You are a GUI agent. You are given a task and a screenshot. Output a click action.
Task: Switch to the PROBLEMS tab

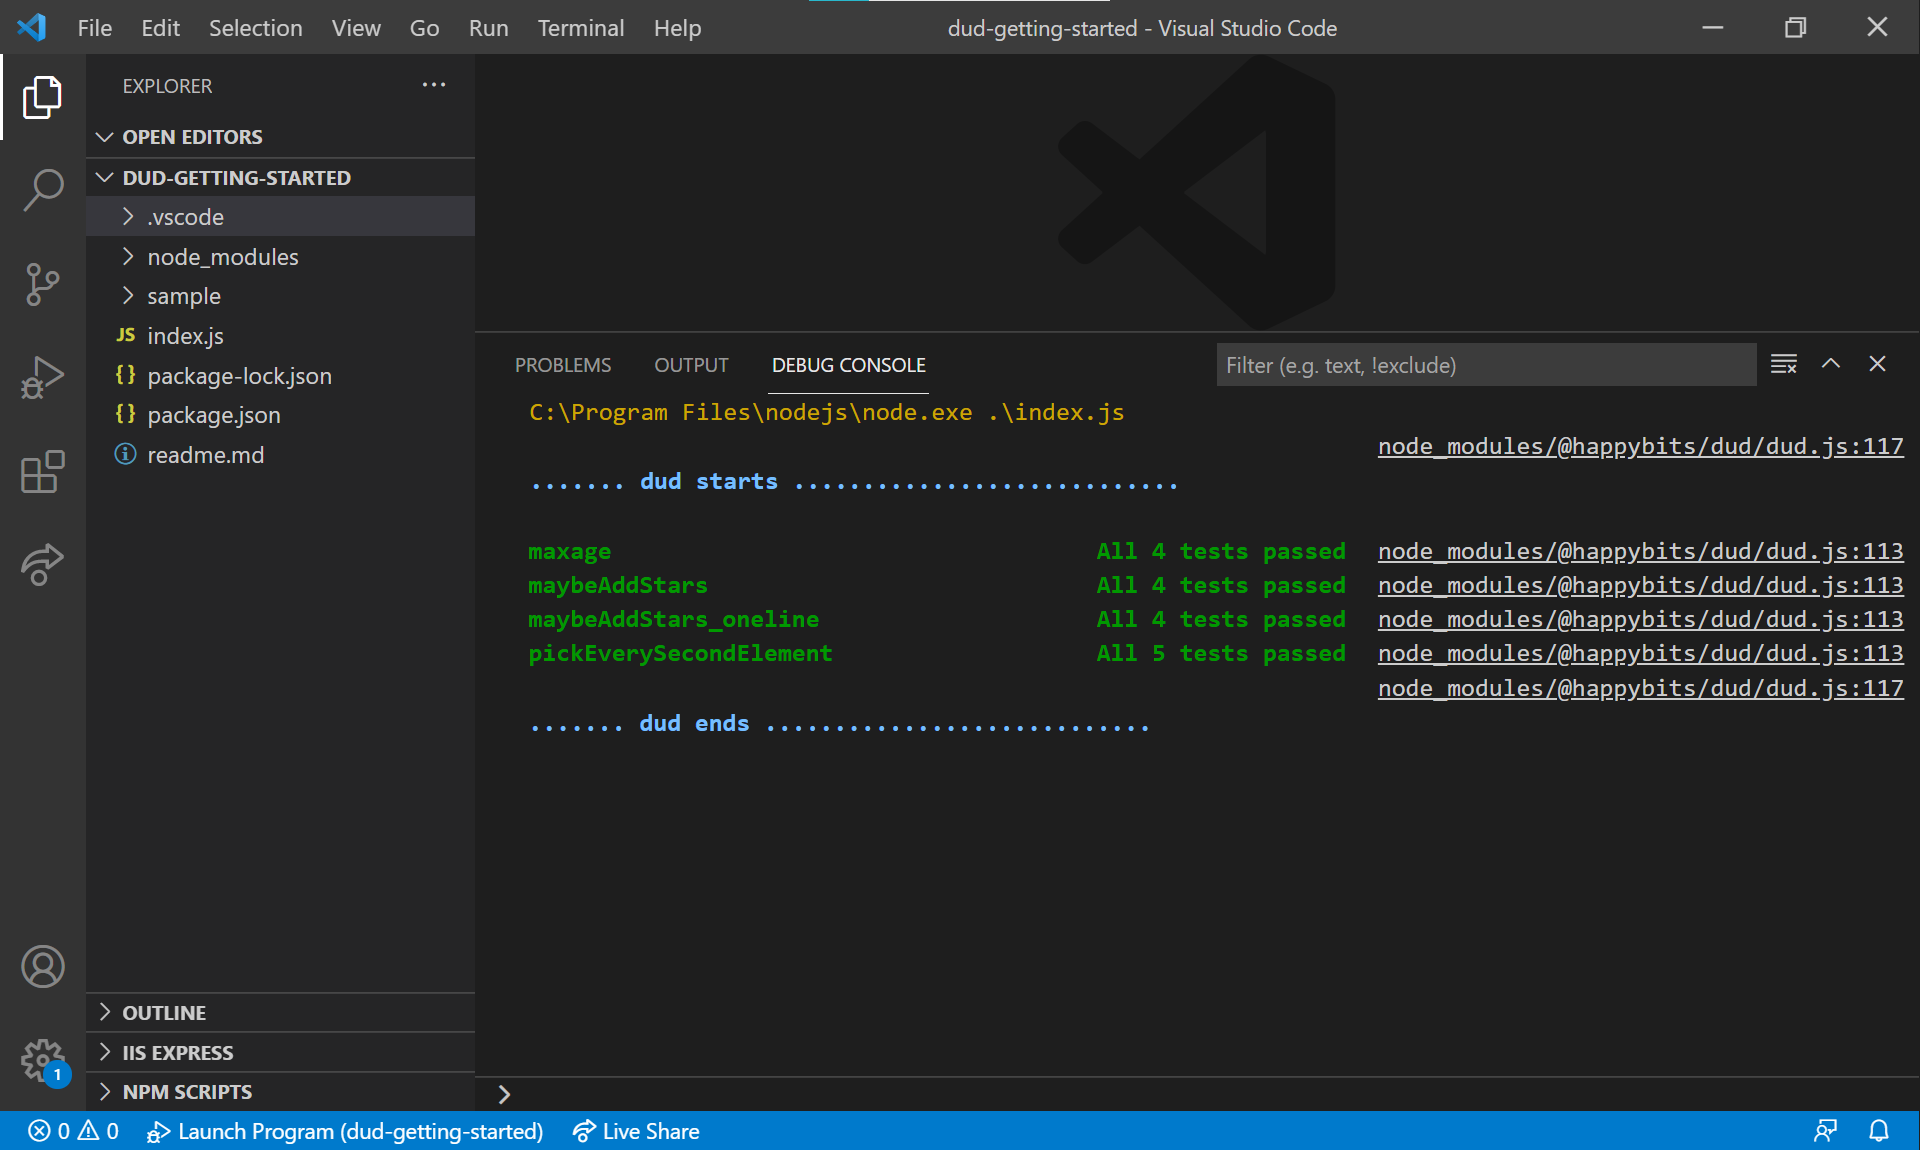pyautogui.click(x=562, y=365)
